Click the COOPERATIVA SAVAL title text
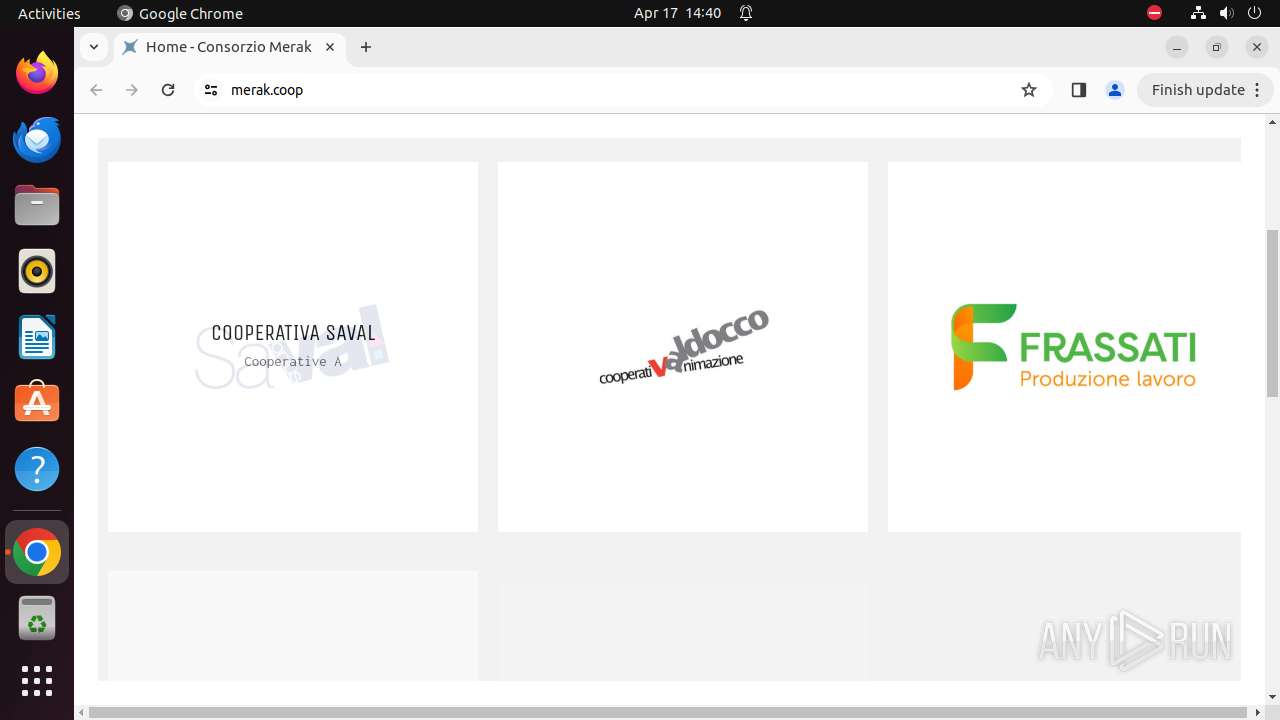This screenshot has width=1280, height=720. (x=293, y=333)
